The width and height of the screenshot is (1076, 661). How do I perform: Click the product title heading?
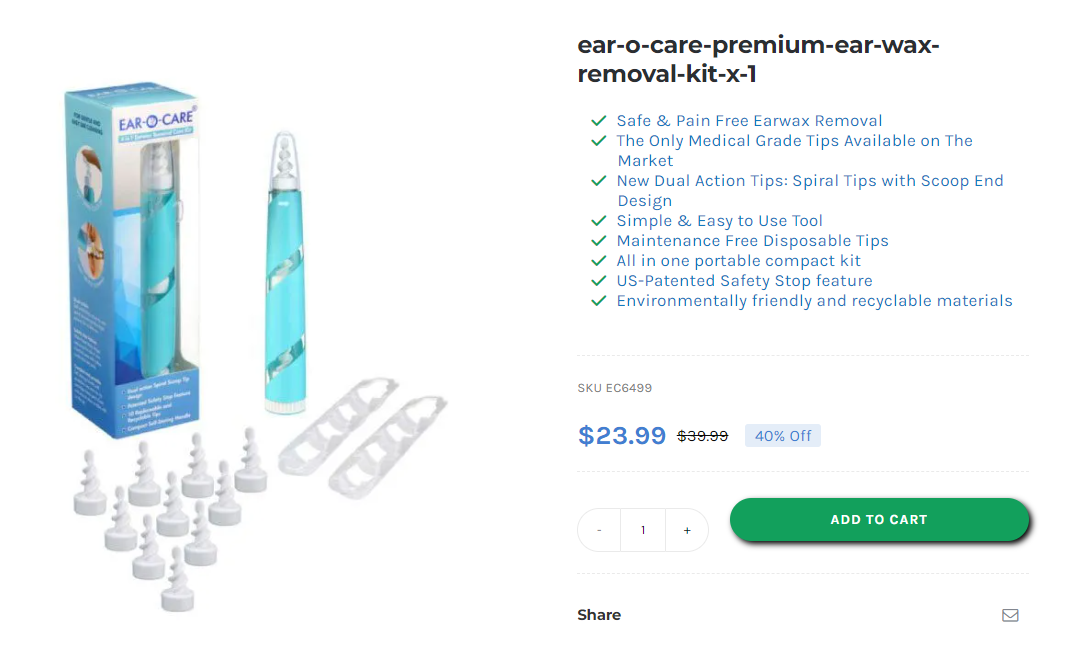coord(758,60)
